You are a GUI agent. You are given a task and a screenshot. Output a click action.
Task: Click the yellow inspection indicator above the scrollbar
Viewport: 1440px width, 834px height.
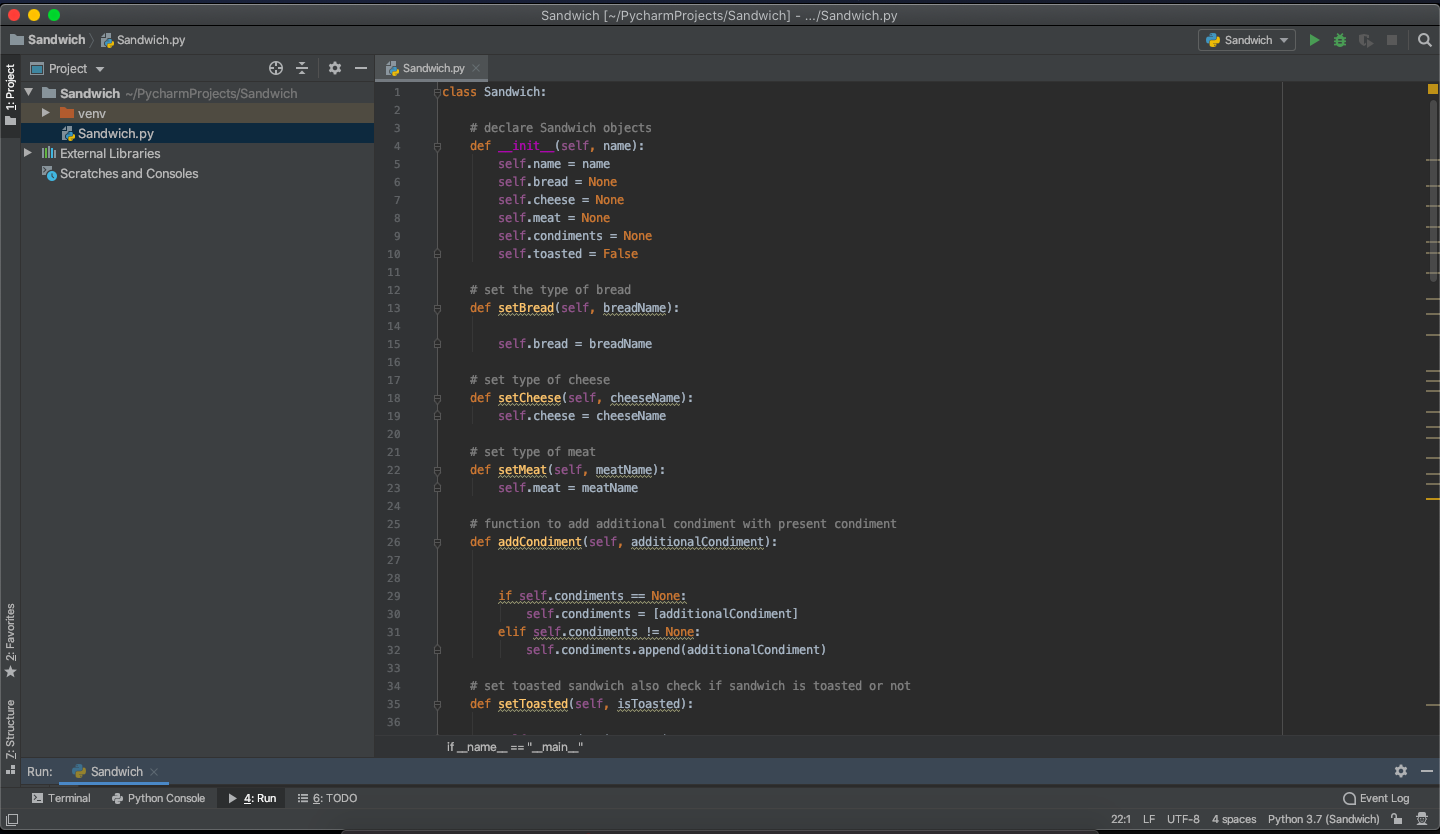pyautogui.click(x=1432, y=90)
